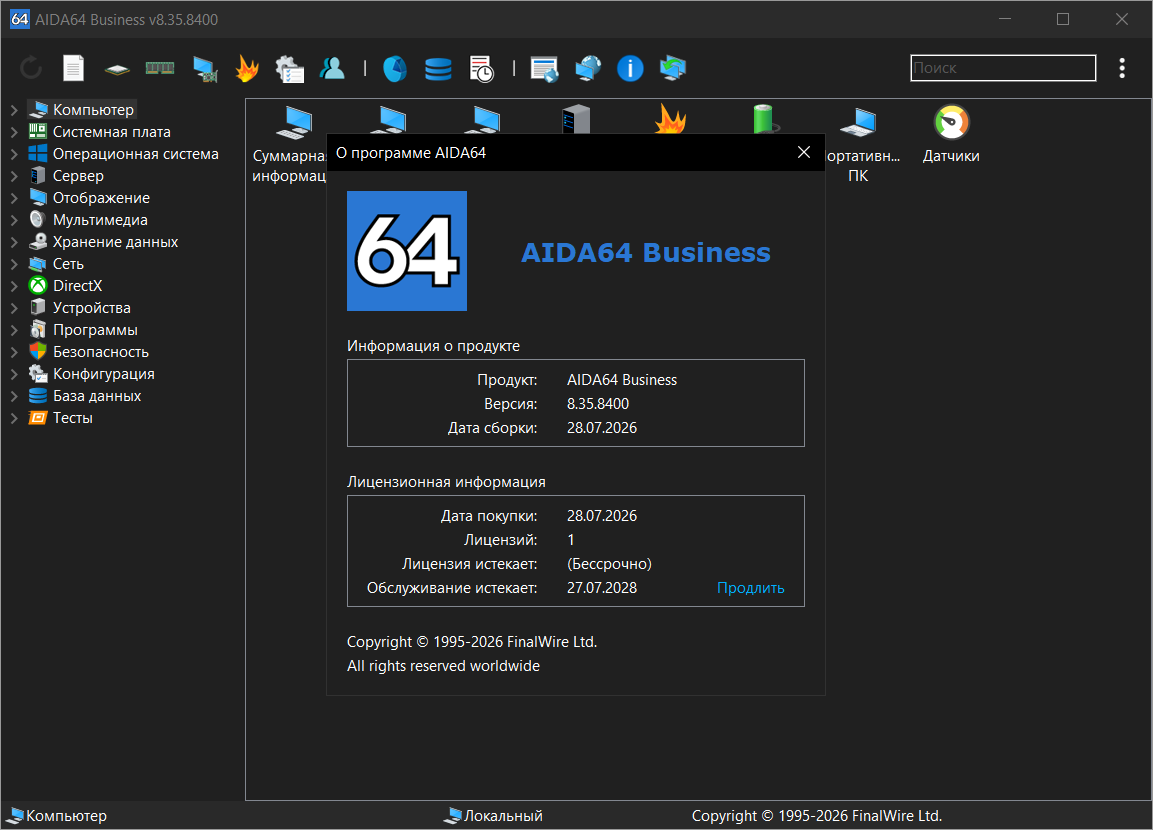Click All rights reserved worldwide text
This screenshot has height=830, width=1153.
pos(443,665)
